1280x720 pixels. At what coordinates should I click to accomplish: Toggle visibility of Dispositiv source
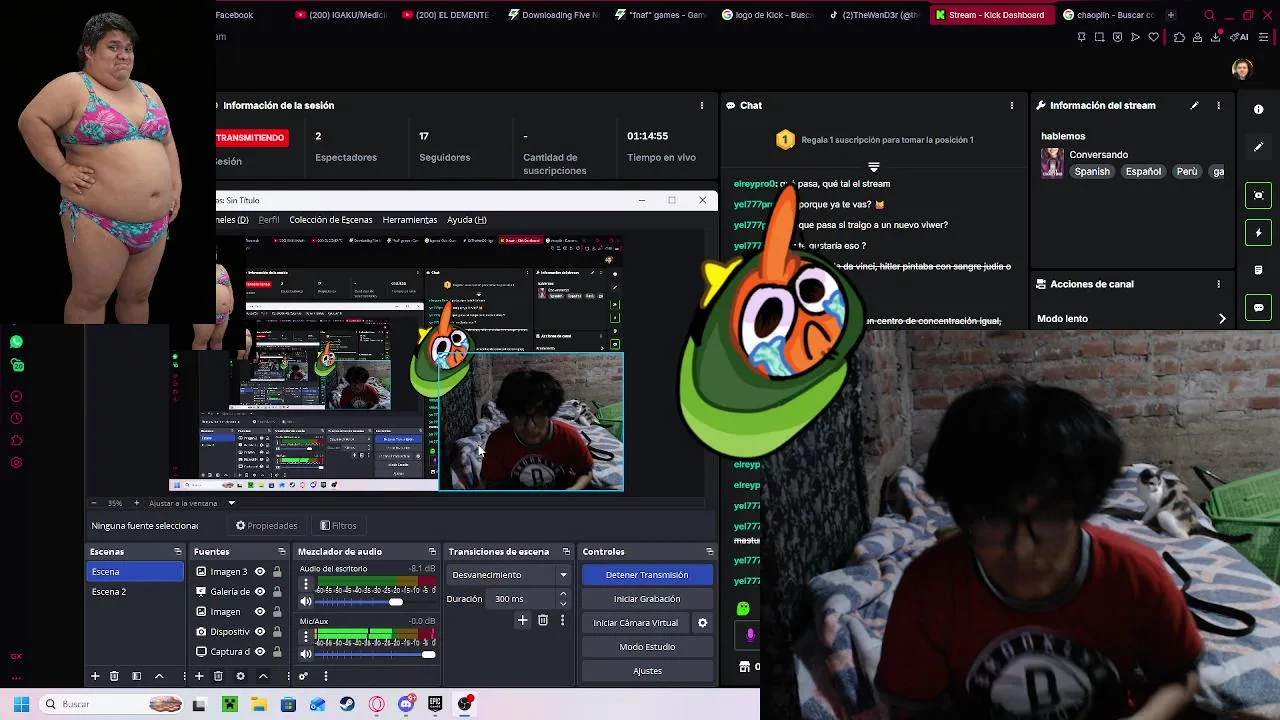click(260, 632)
